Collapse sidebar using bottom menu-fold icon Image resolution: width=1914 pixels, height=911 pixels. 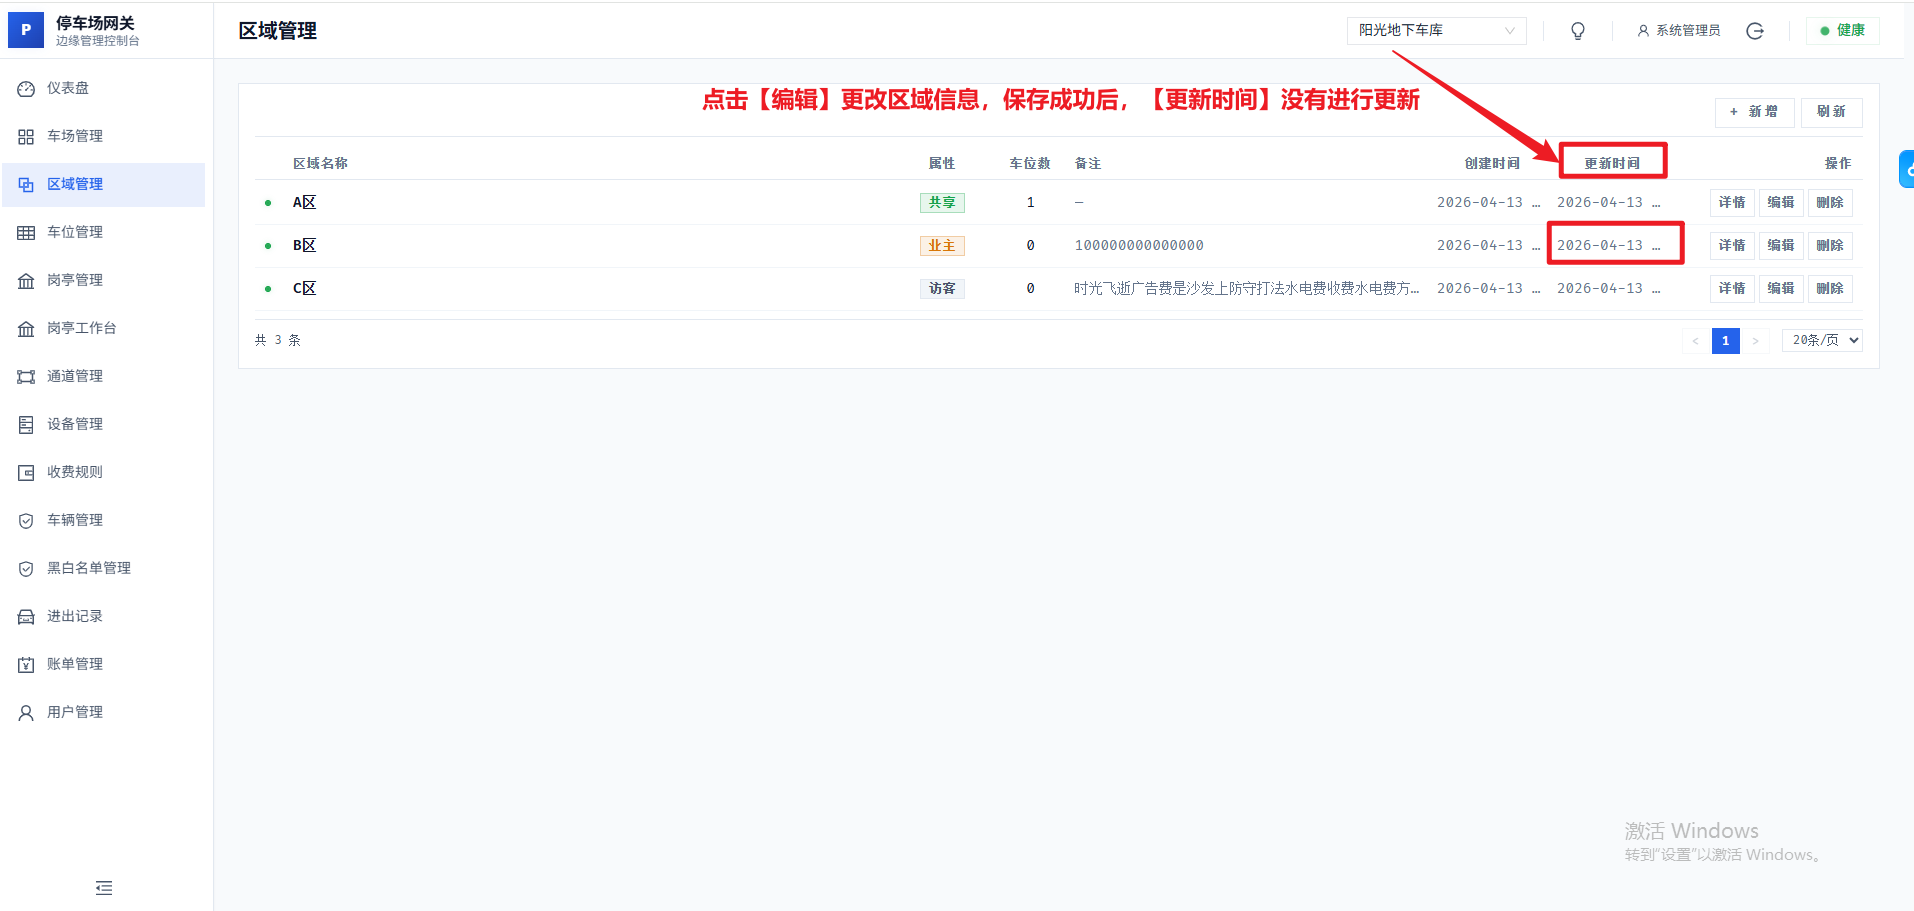coord(104,887)
